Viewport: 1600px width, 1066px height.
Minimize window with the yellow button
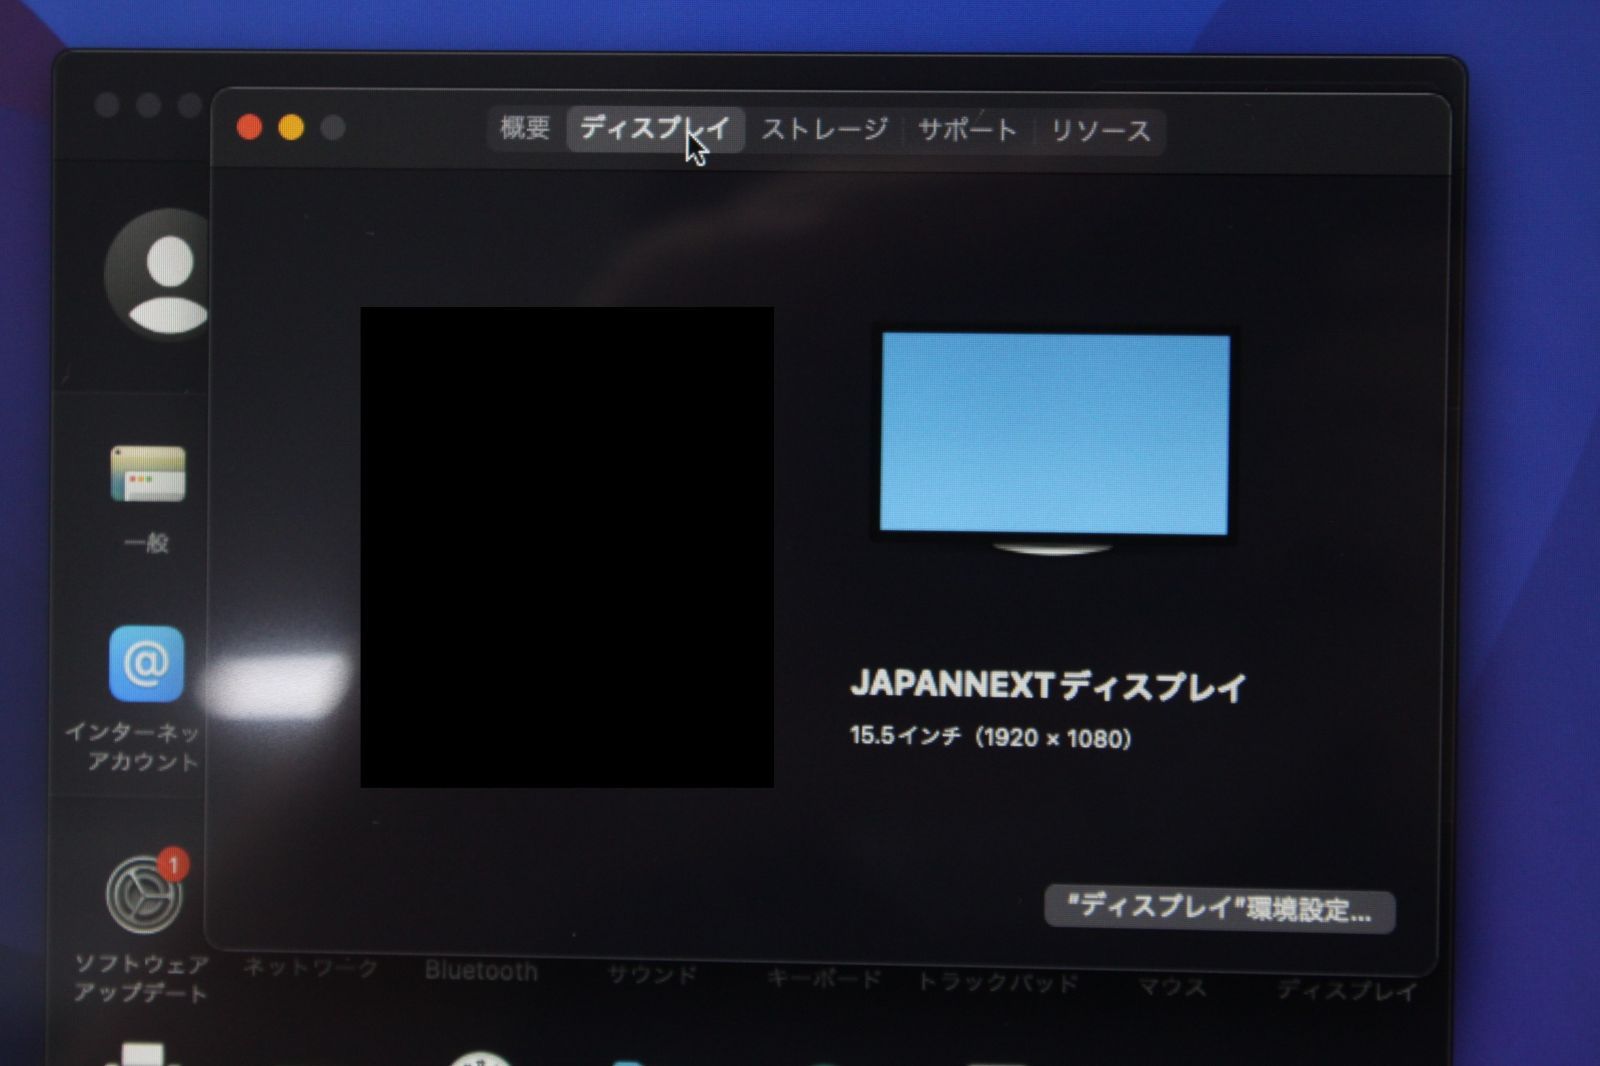pos(291,127)
